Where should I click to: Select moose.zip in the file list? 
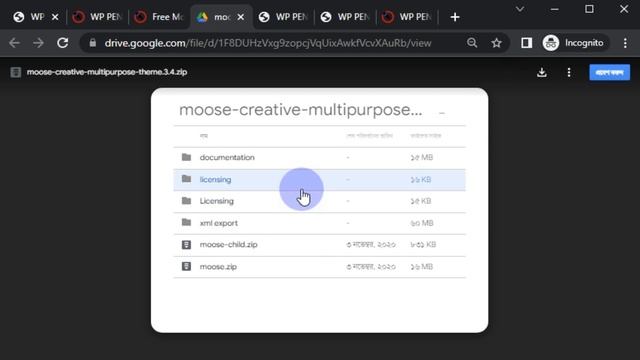coord(320,267)
